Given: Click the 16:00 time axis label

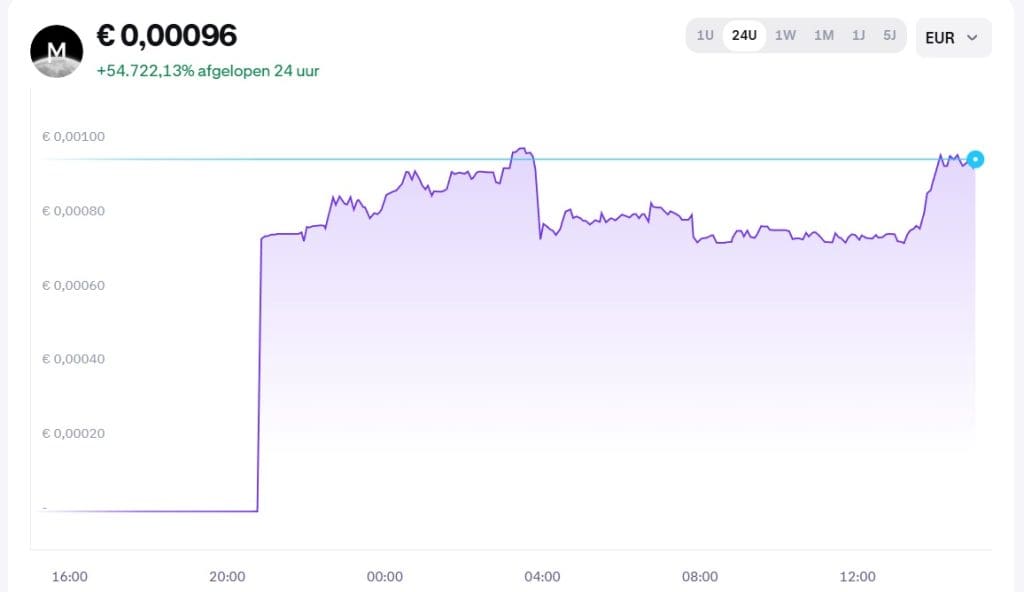Looking at the screenshot, I should click(x=69, y=576).
